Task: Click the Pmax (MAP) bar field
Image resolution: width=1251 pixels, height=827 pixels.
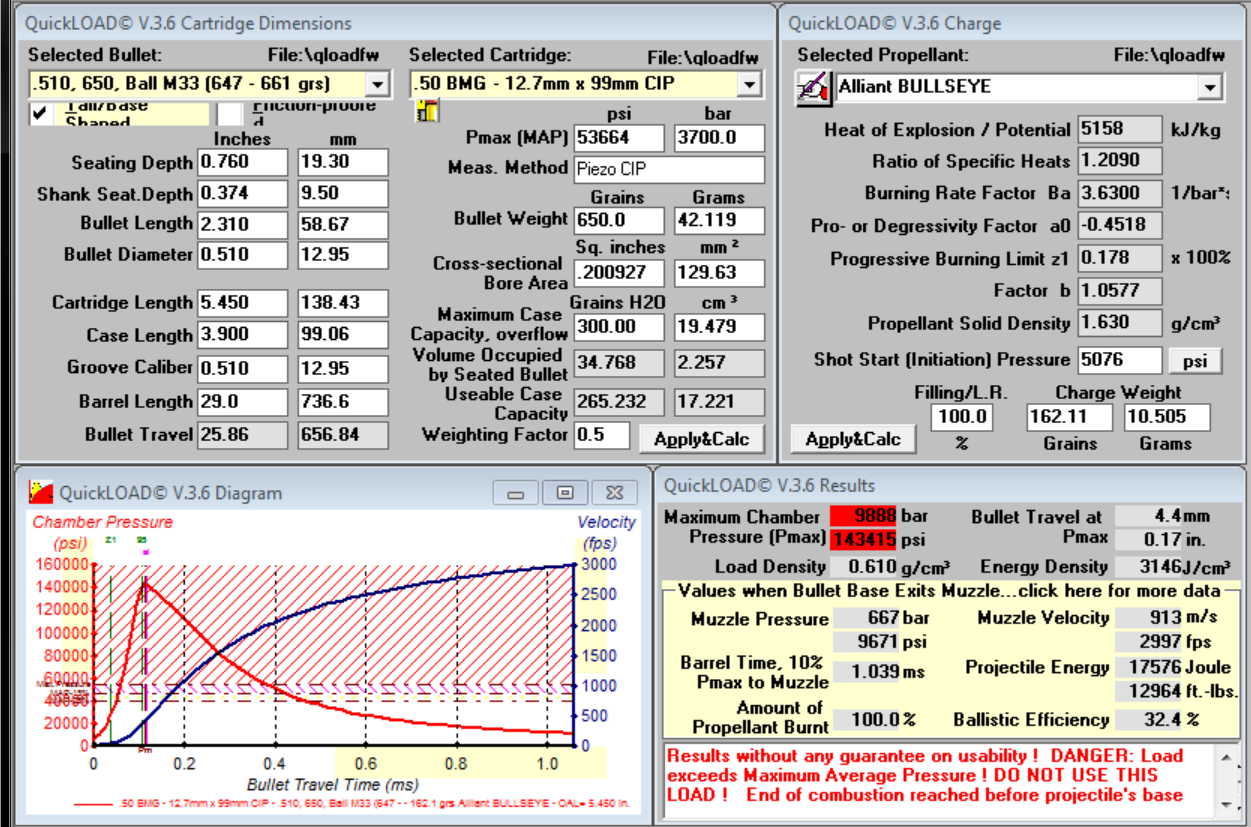Action: [719, 138]
